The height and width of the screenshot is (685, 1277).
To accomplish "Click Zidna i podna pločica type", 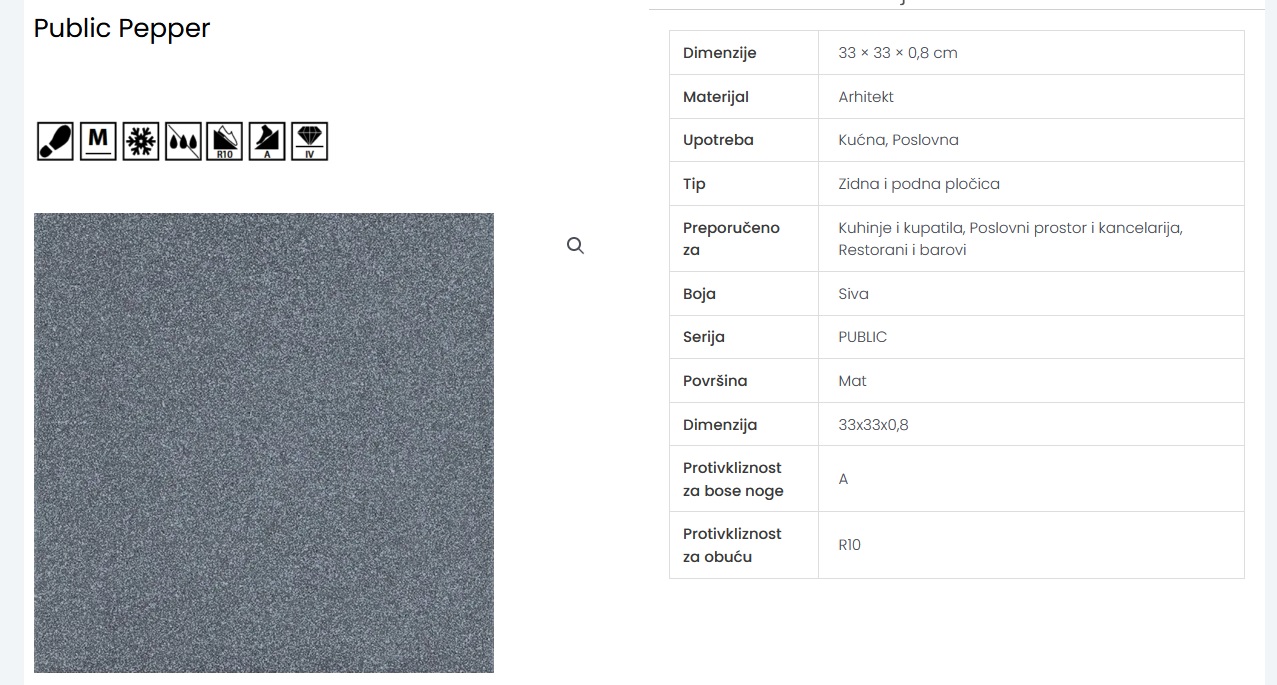I will tap(919, 184).
